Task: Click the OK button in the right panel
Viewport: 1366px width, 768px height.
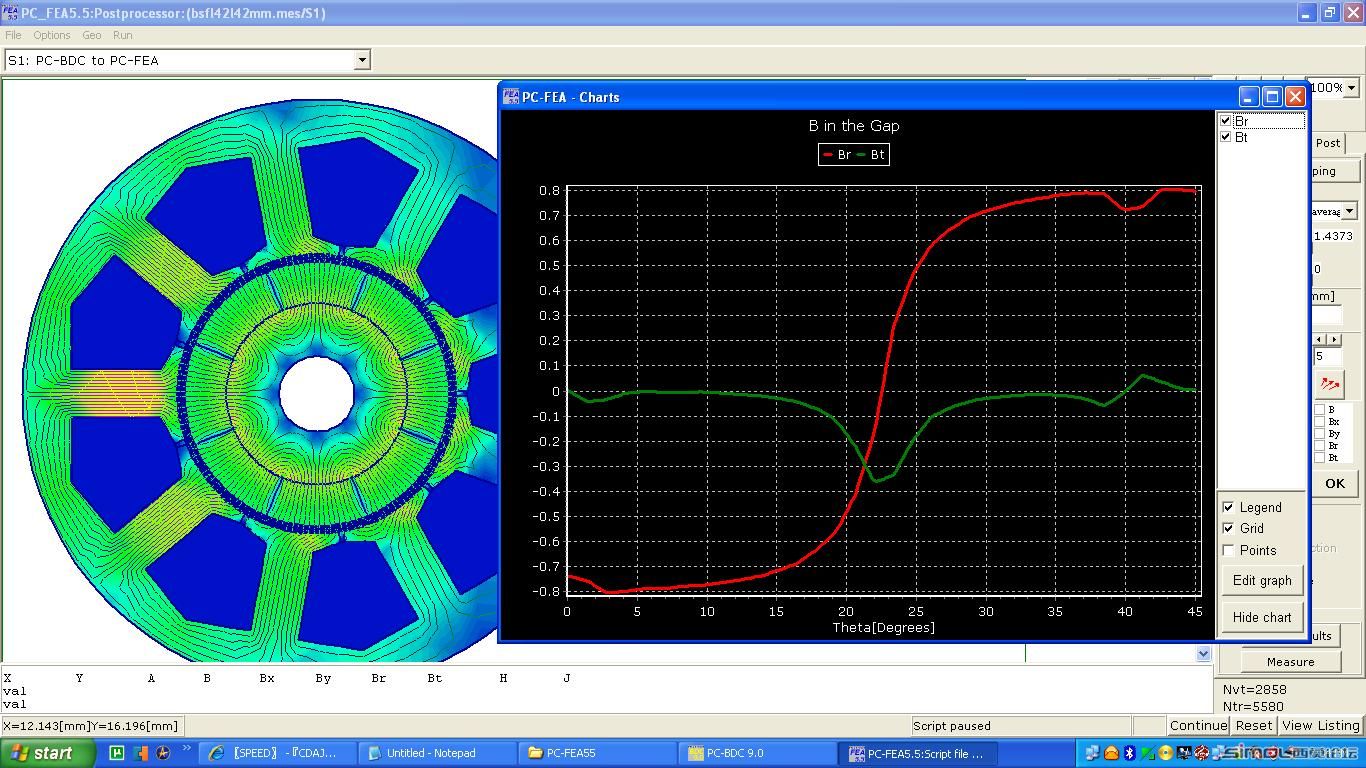Action: pyautogui.click(x=1335, y=483)
